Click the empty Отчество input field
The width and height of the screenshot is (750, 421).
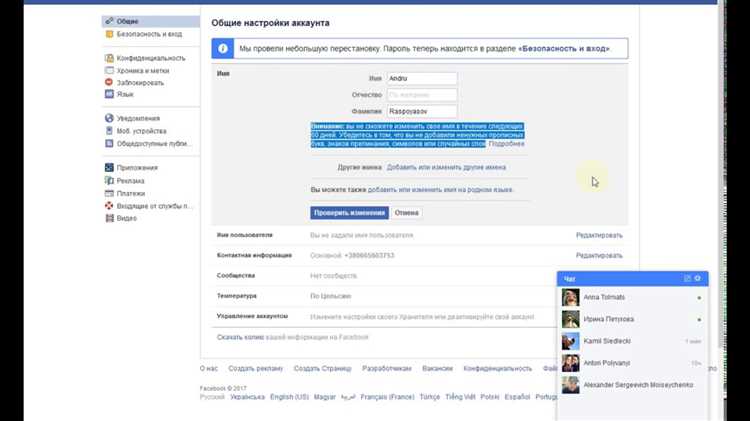tap(421, 95)
